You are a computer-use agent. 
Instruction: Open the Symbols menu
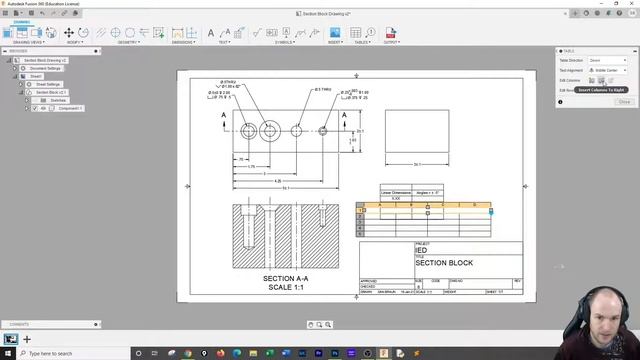pyautogui.click(x=285, y=42)
